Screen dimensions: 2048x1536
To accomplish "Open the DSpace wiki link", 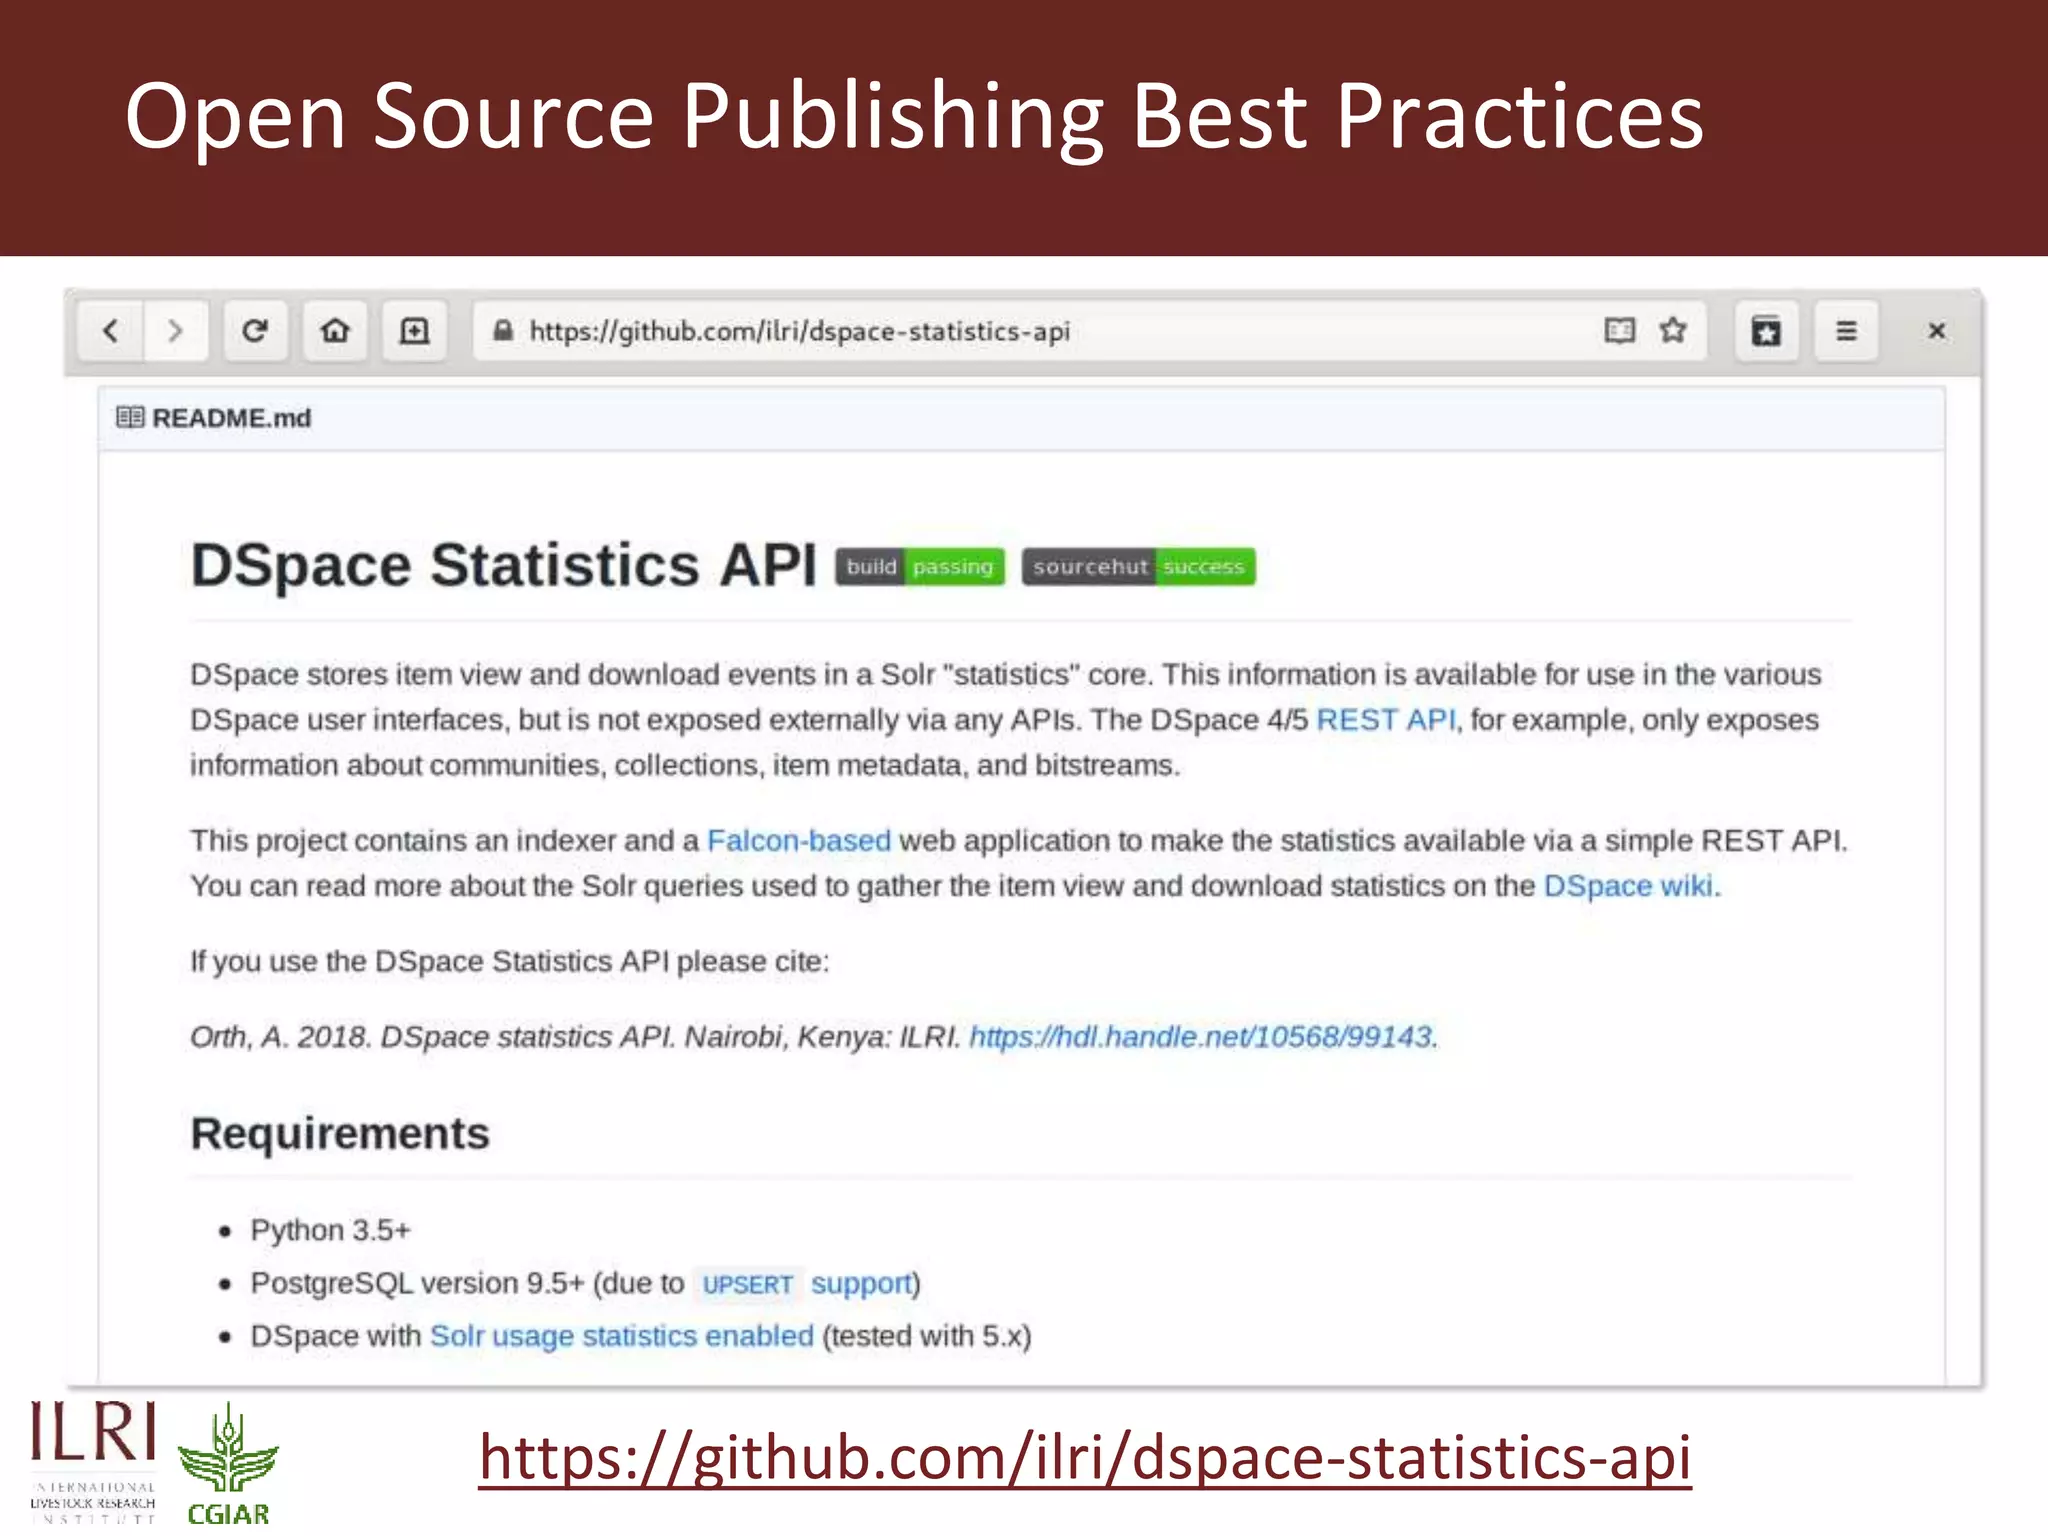I will click(1628, 886).
